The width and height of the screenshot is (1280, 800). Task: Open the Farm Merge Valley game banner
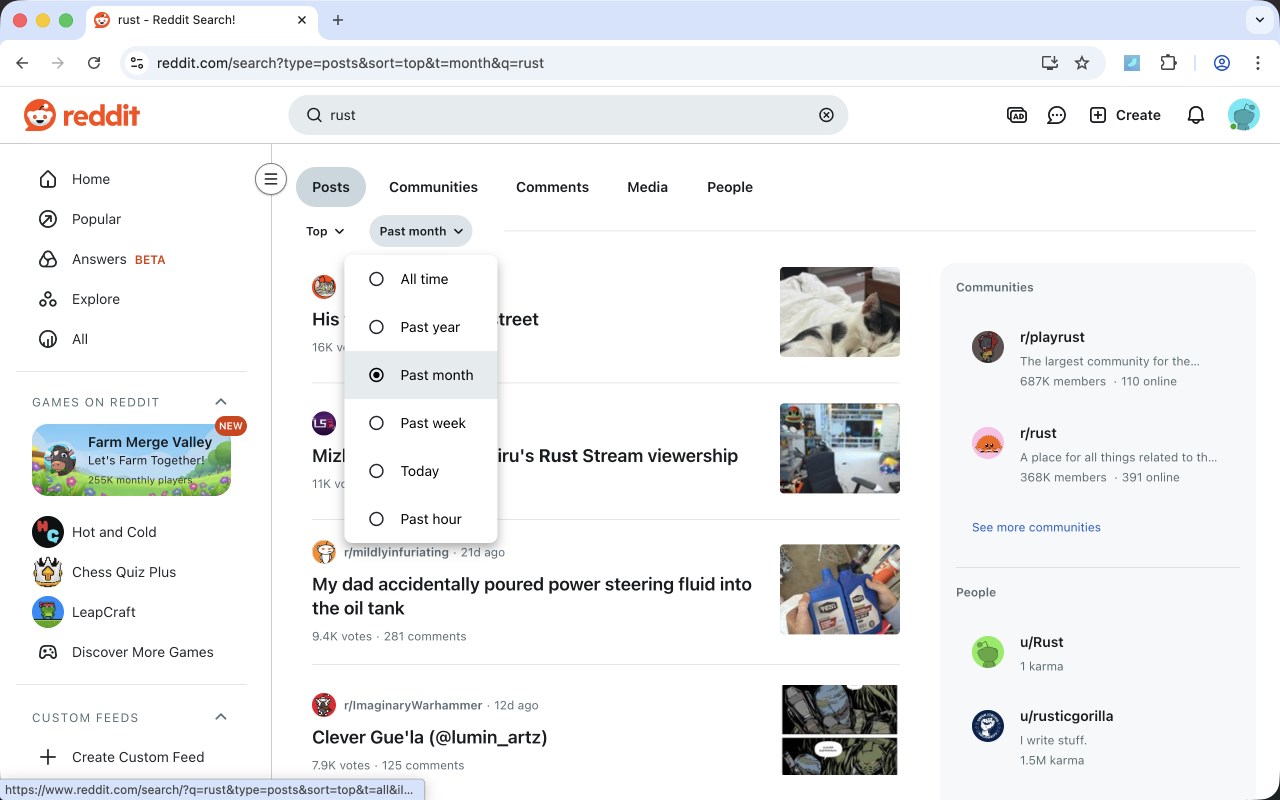click(x=132, y=460)
